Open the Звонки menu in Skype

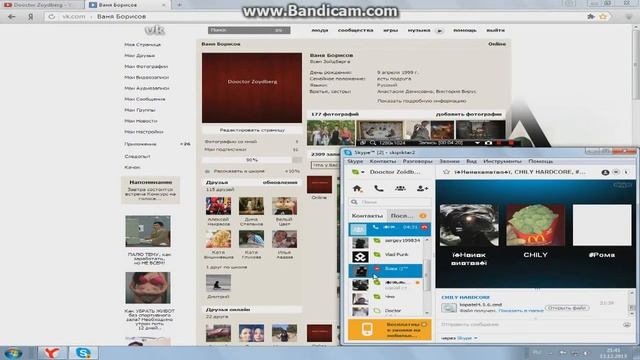(449, 161)
